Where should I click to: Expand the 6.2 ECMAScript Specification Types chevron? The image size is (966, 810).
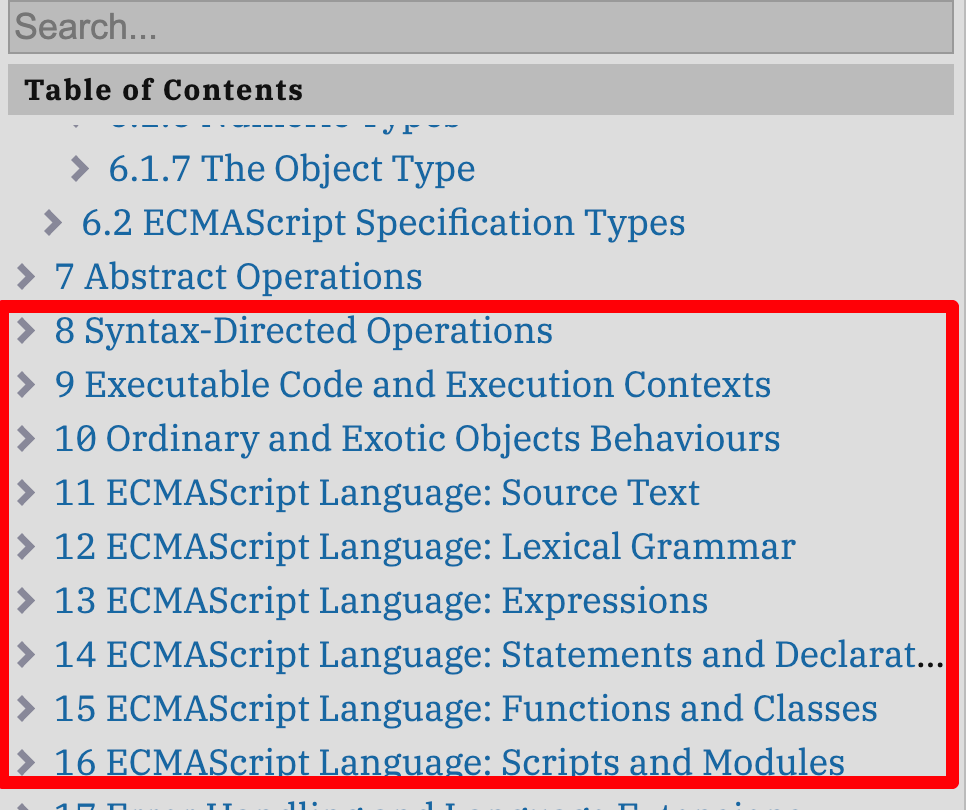click(x=53, y=222)
